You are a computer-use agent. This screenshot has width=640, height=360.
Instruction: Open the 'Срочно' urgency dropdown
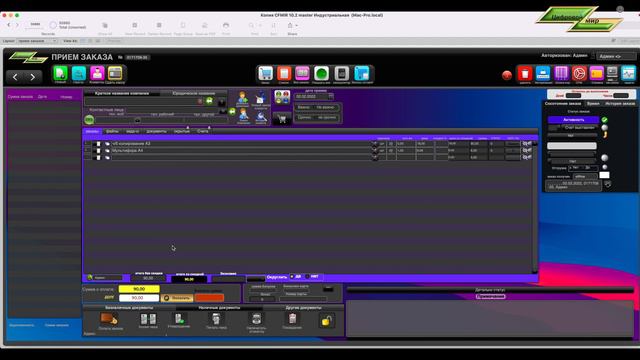(318, 118)
